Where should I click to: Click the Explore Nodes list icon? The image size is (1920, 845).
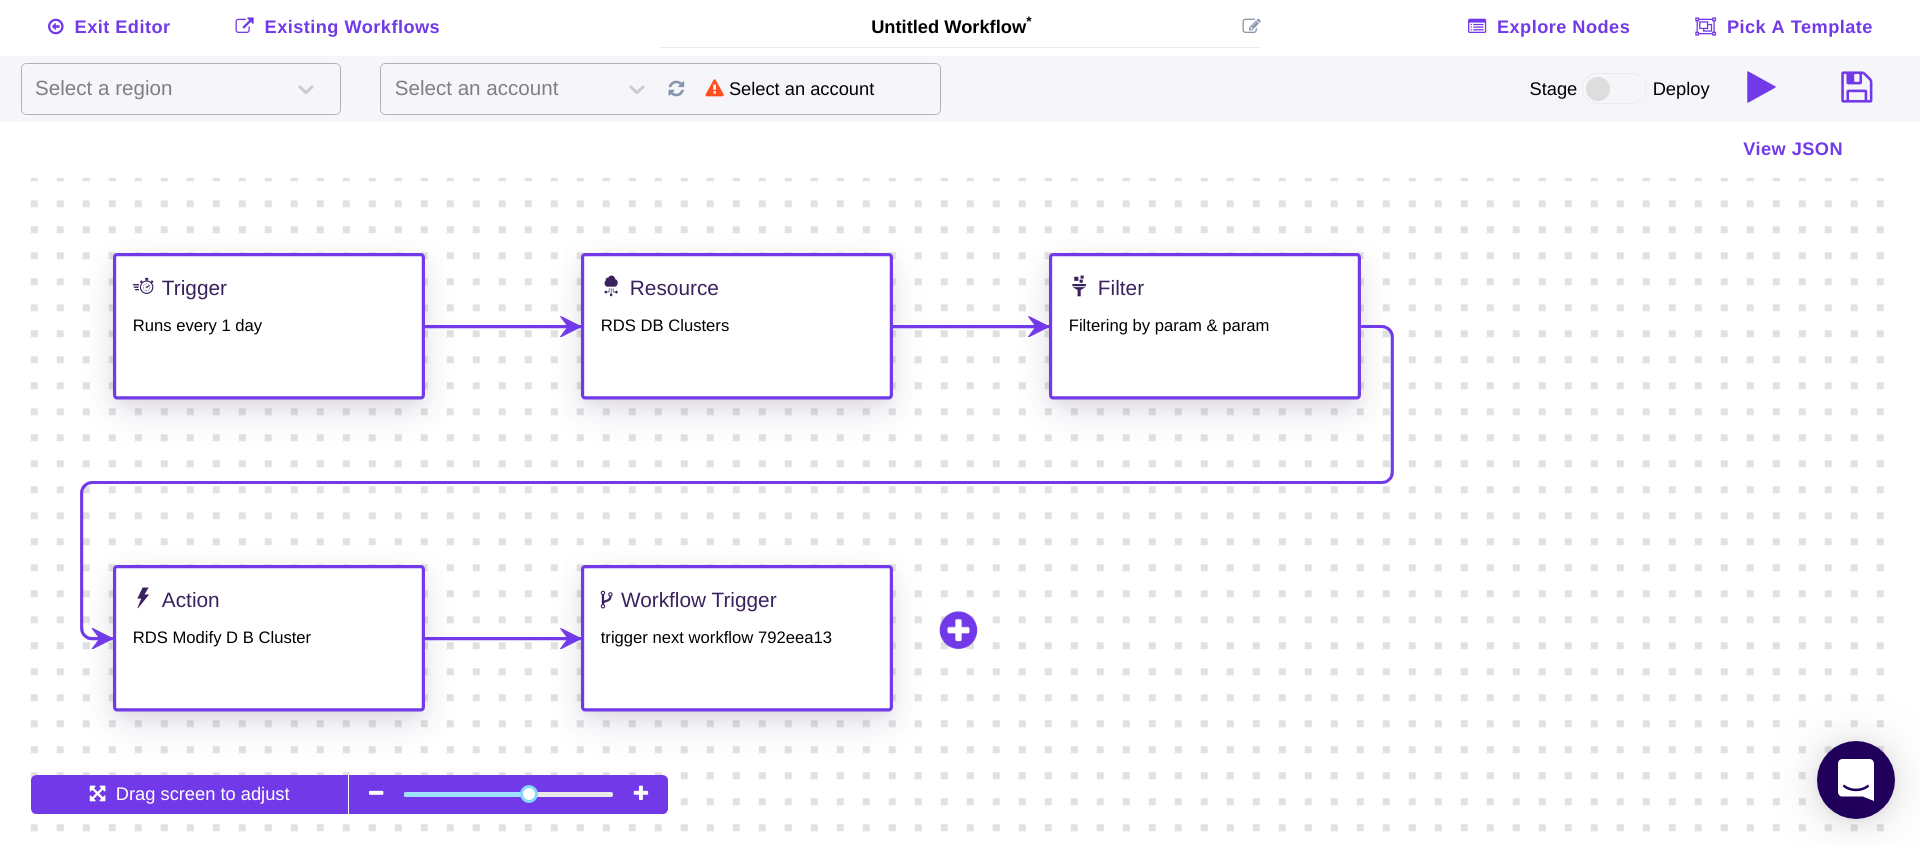(x=1477, y=26)
